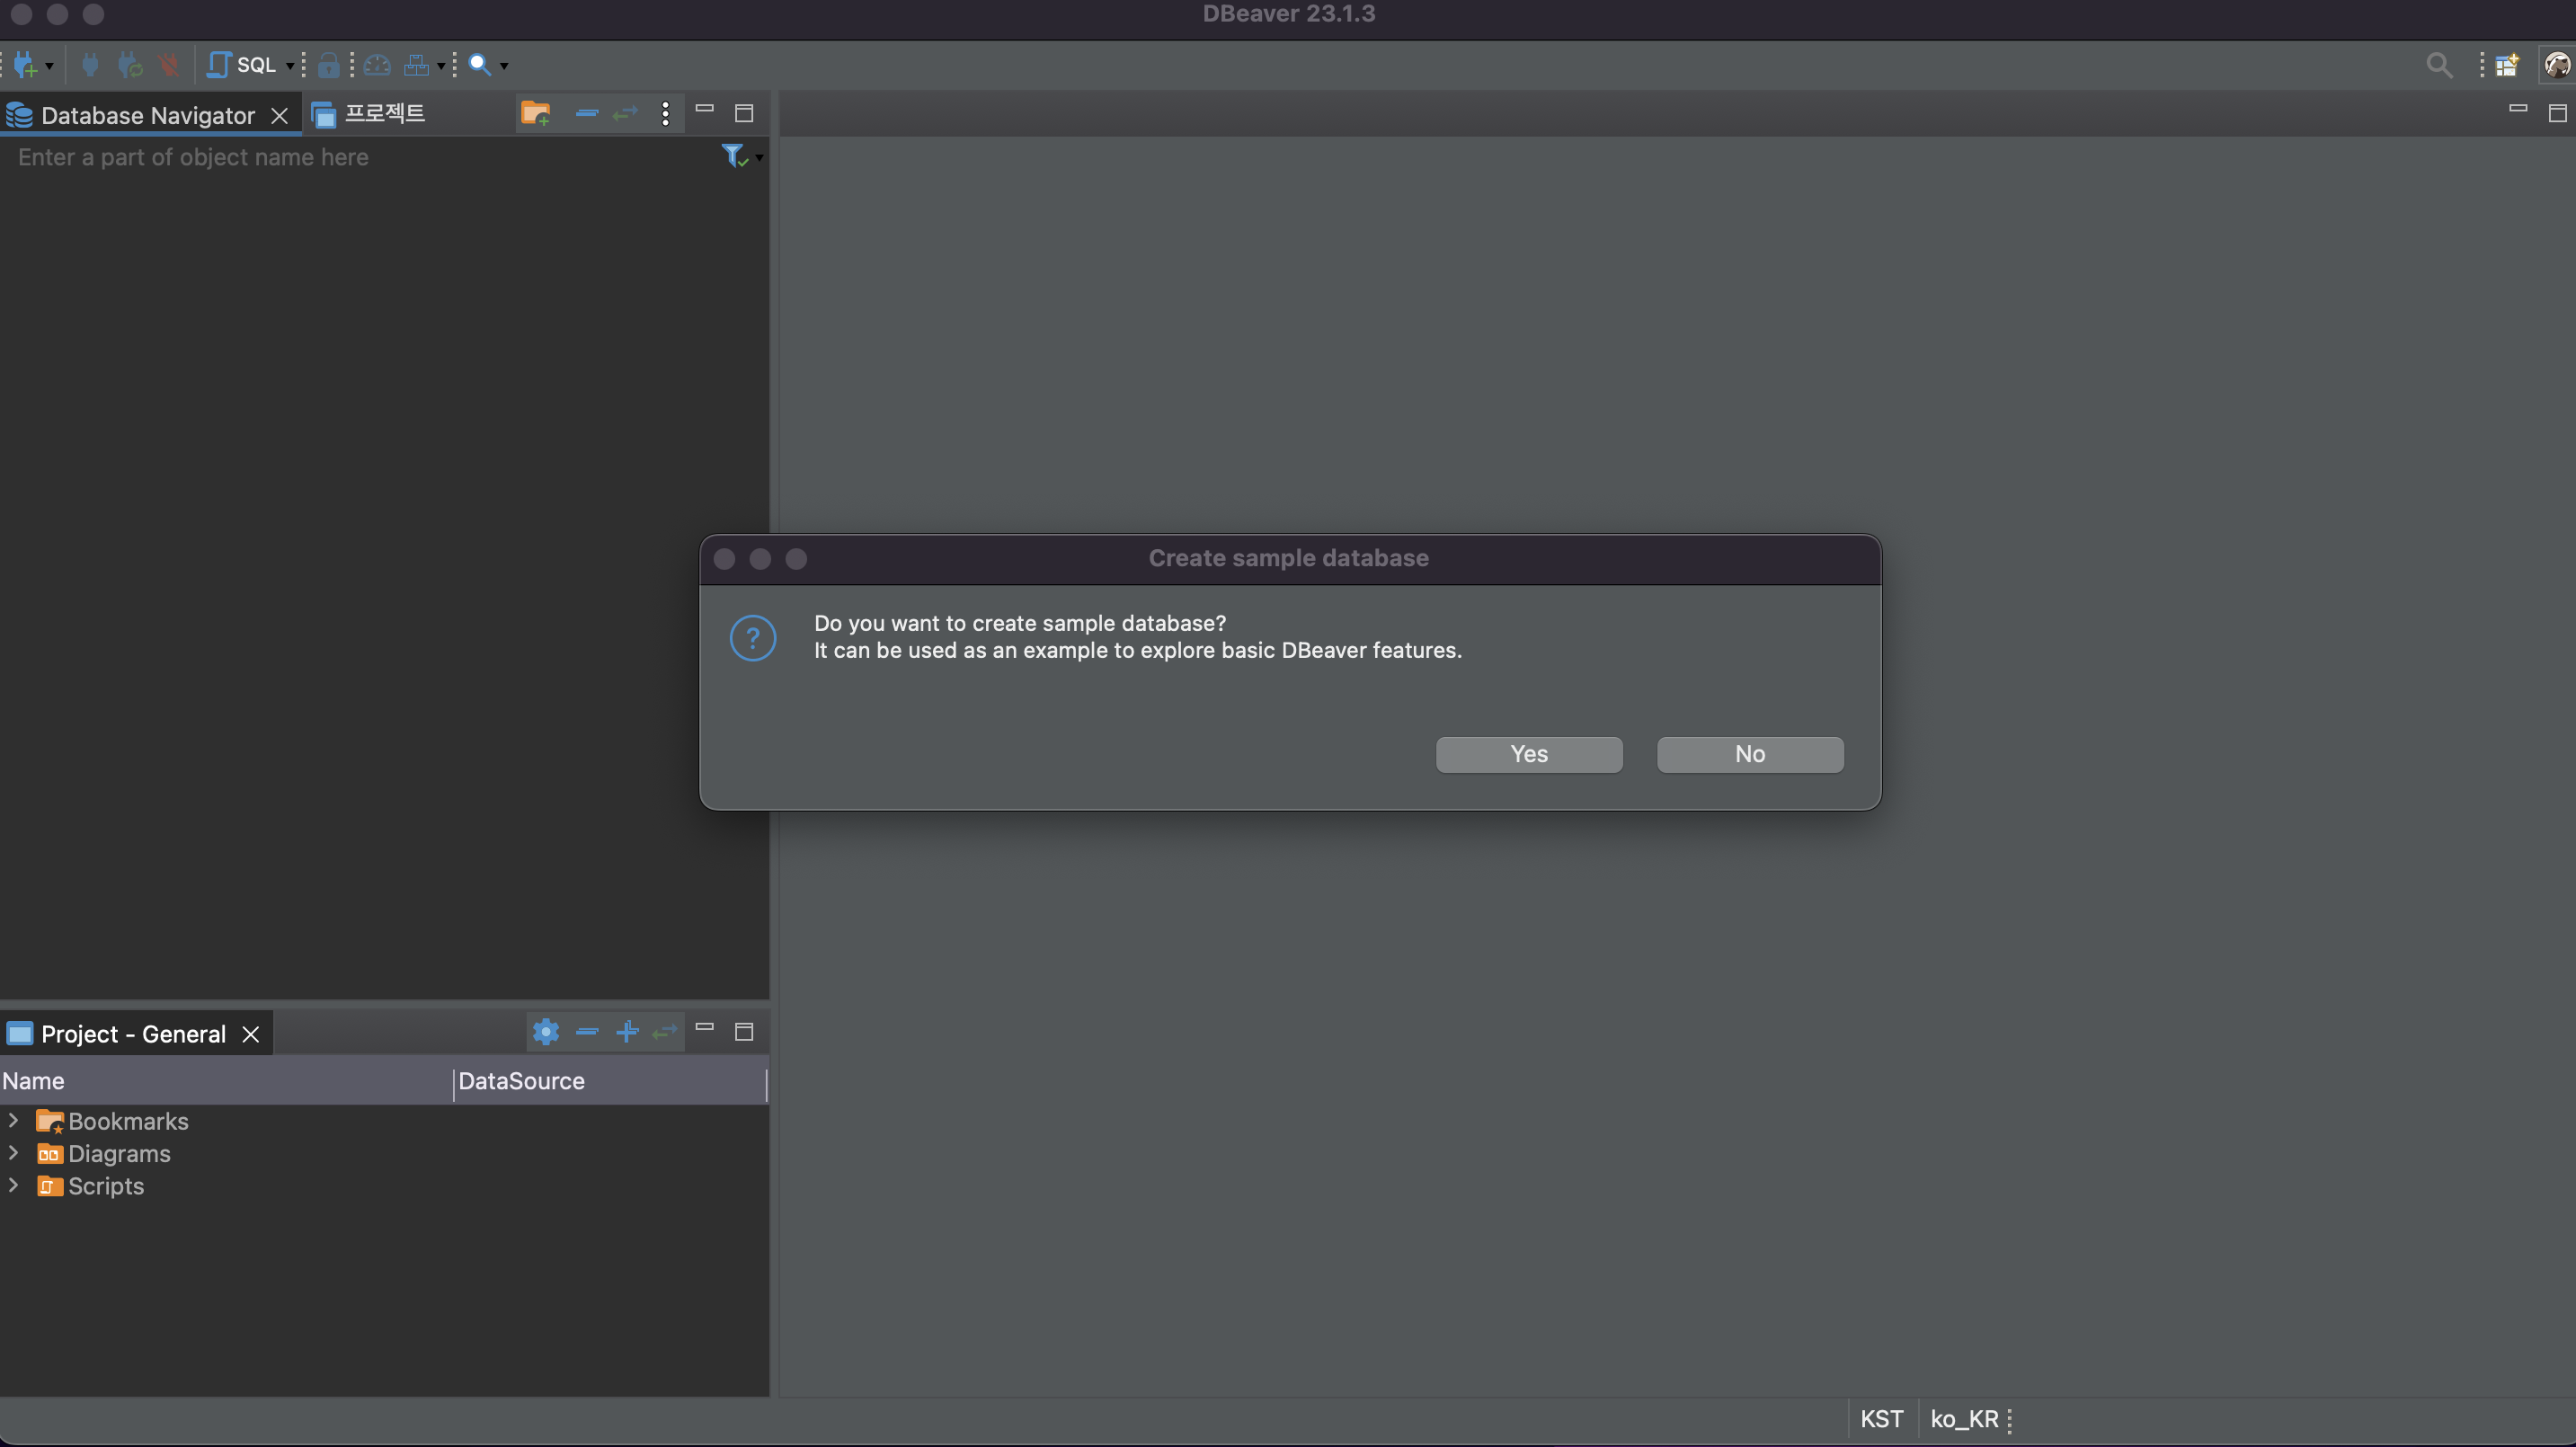Toggle link with editor in Navigator
This screenshot has height=1447, width=2576.
pyautogui.click(x=625, y=114)
